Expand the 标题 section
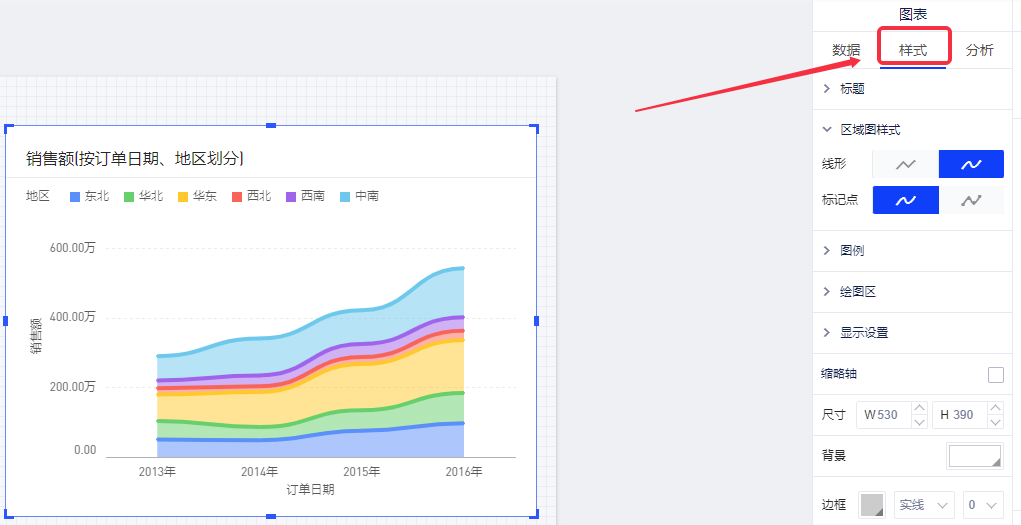 [852, 89]
